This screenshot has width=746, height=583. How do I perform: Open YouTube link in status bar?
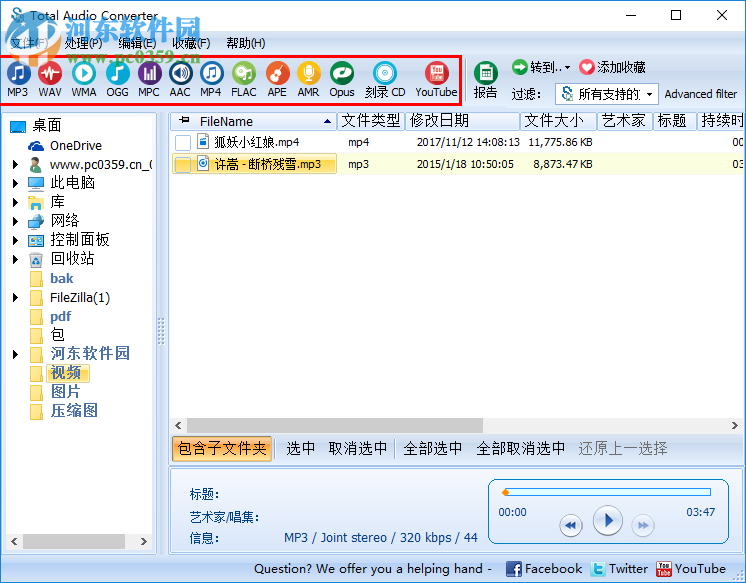pyautogui.click(x=691, y=569)
